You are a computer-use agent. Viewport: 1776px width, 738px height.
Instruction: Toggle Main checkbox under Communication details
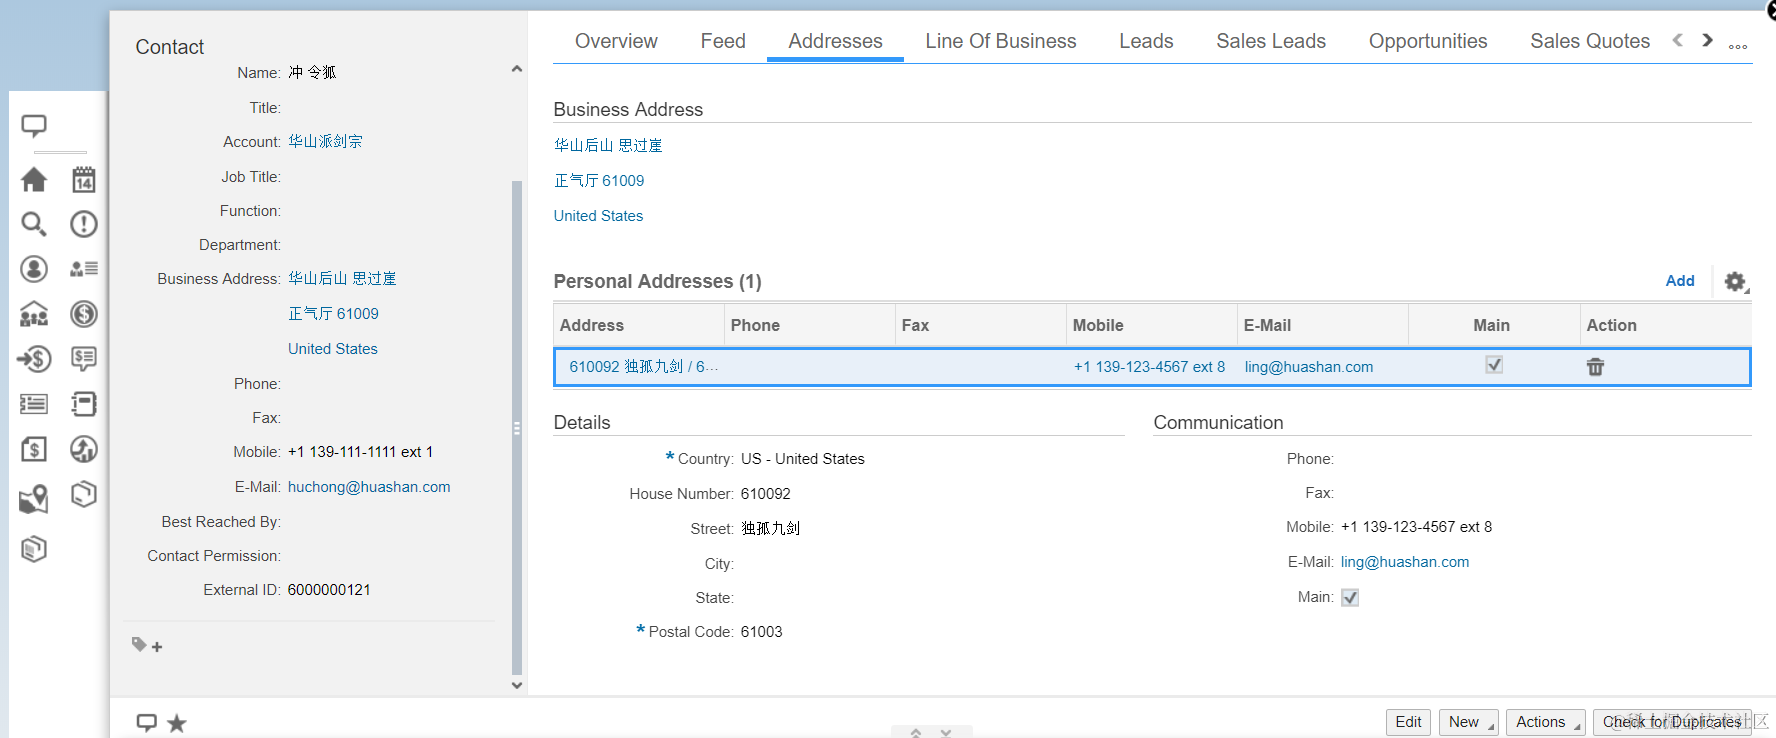point(1350,598)
